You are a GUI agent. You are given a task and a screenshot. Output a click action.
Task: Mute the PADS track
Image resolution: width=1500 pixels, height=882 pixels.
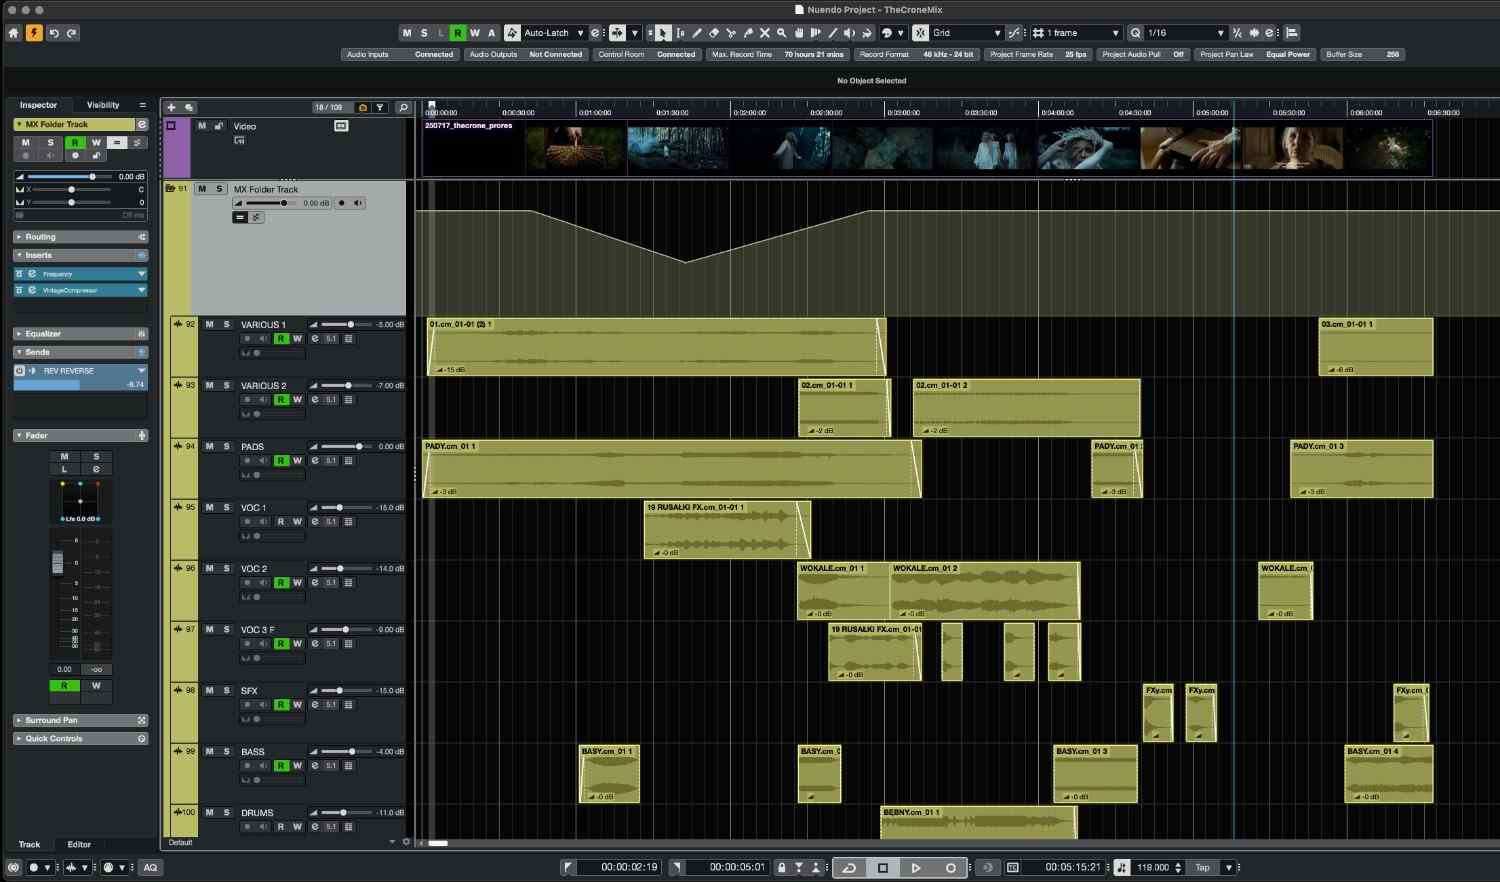[x=209, y=446]
